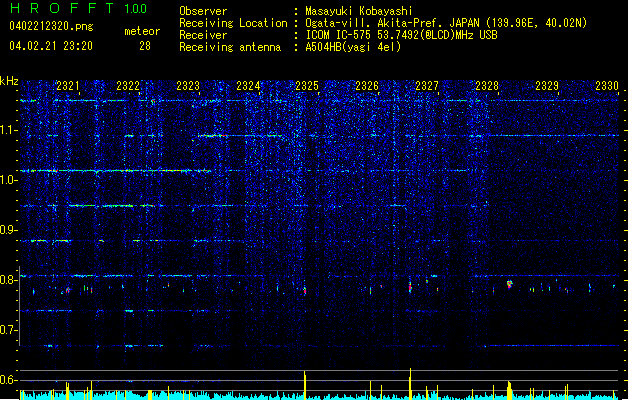Click the 2322 time marker
This screenshot has width=629, height=400.
coord(128,86)
